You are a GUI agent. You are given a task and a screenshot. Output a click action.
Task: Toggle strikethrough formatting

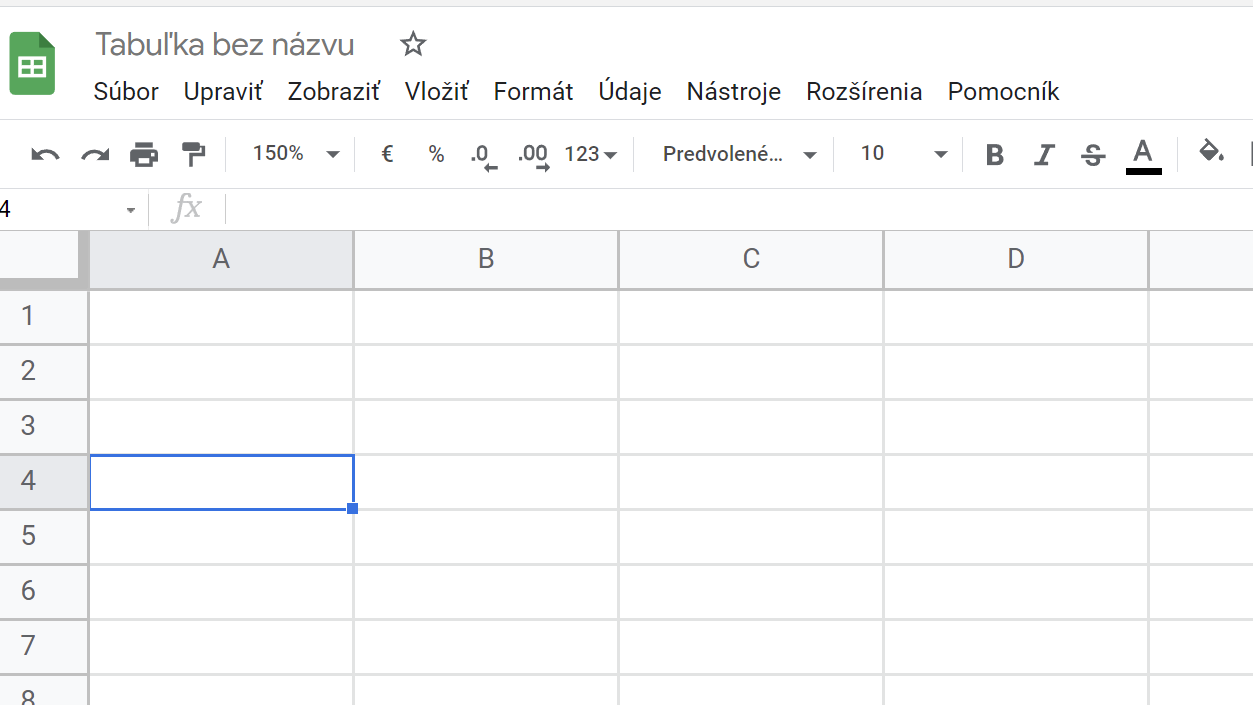click(x=1092, y=153)
